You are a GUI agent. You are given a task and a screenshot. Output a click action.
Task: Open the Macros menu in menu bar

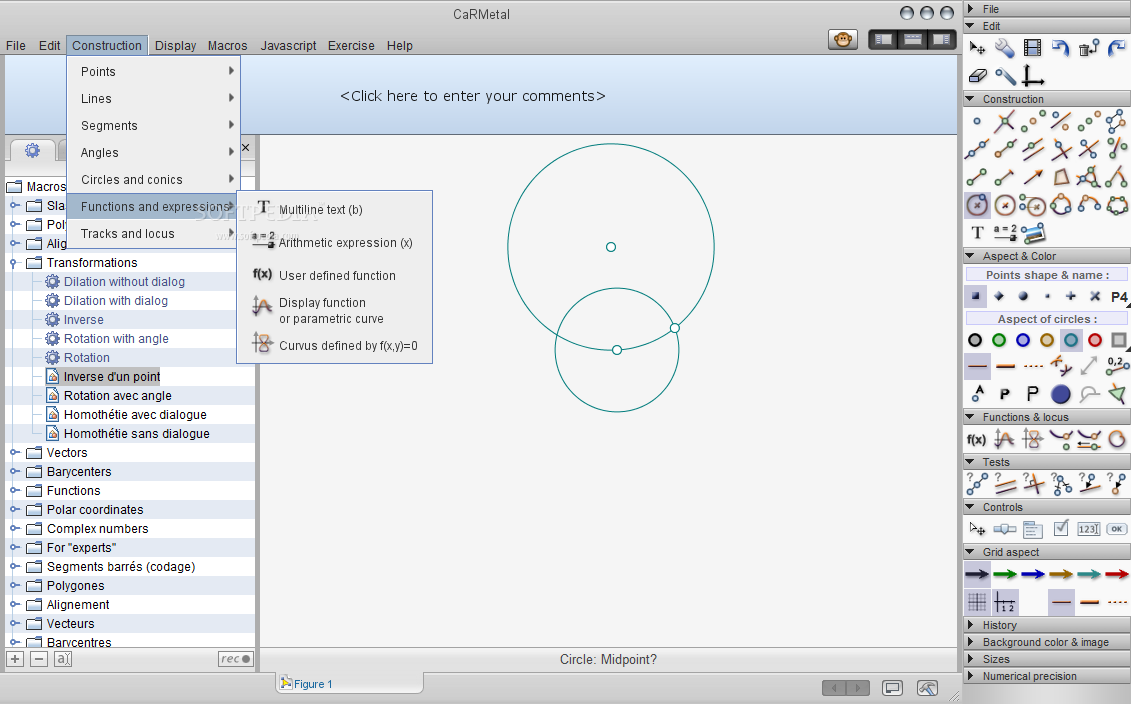[227, 45]
